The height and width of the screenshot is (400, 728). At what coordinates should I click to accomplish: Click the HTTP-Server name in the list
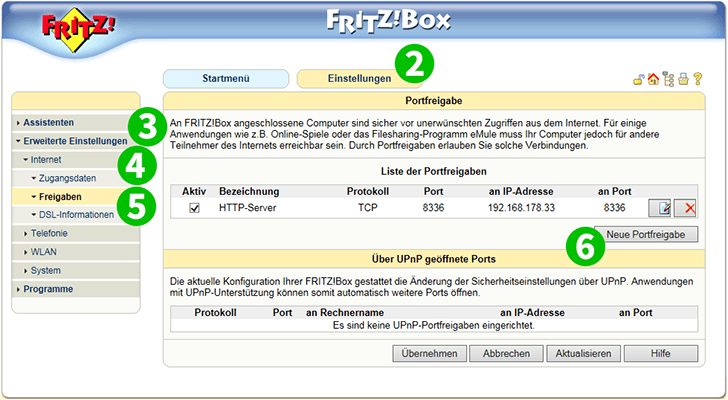coord(247,208)
